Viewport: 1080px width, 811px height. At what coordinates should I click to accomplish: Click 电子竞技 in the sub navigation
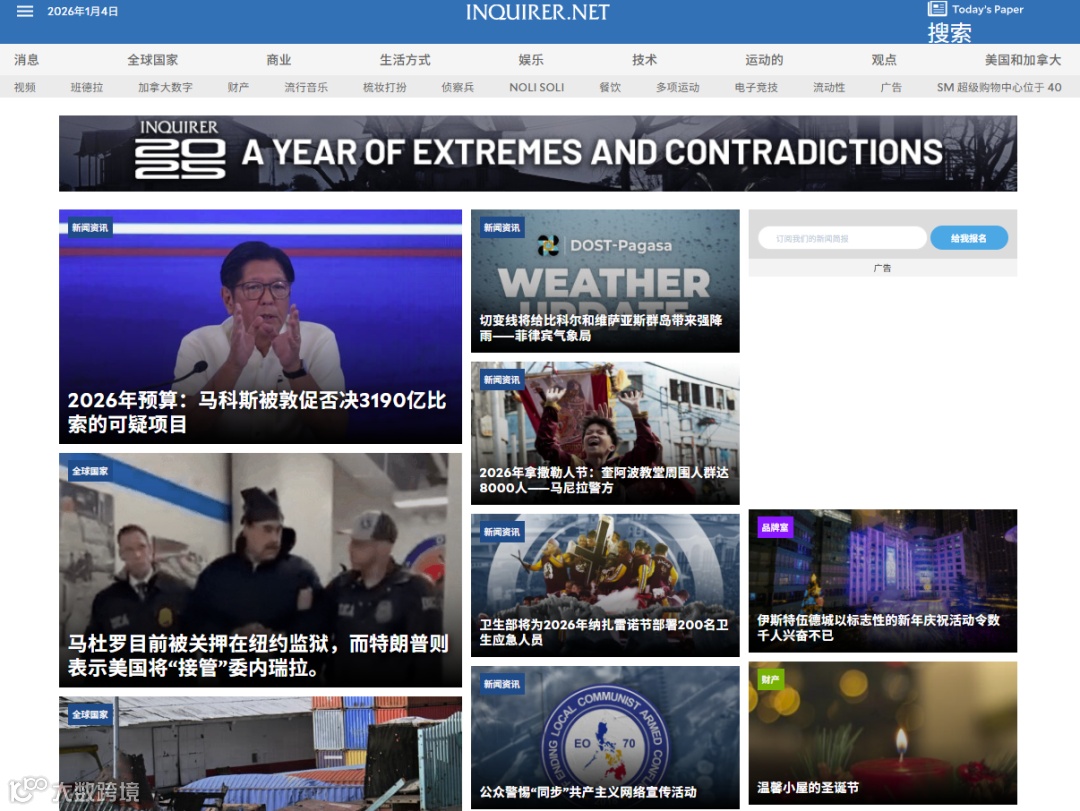[x=756, y=87]
